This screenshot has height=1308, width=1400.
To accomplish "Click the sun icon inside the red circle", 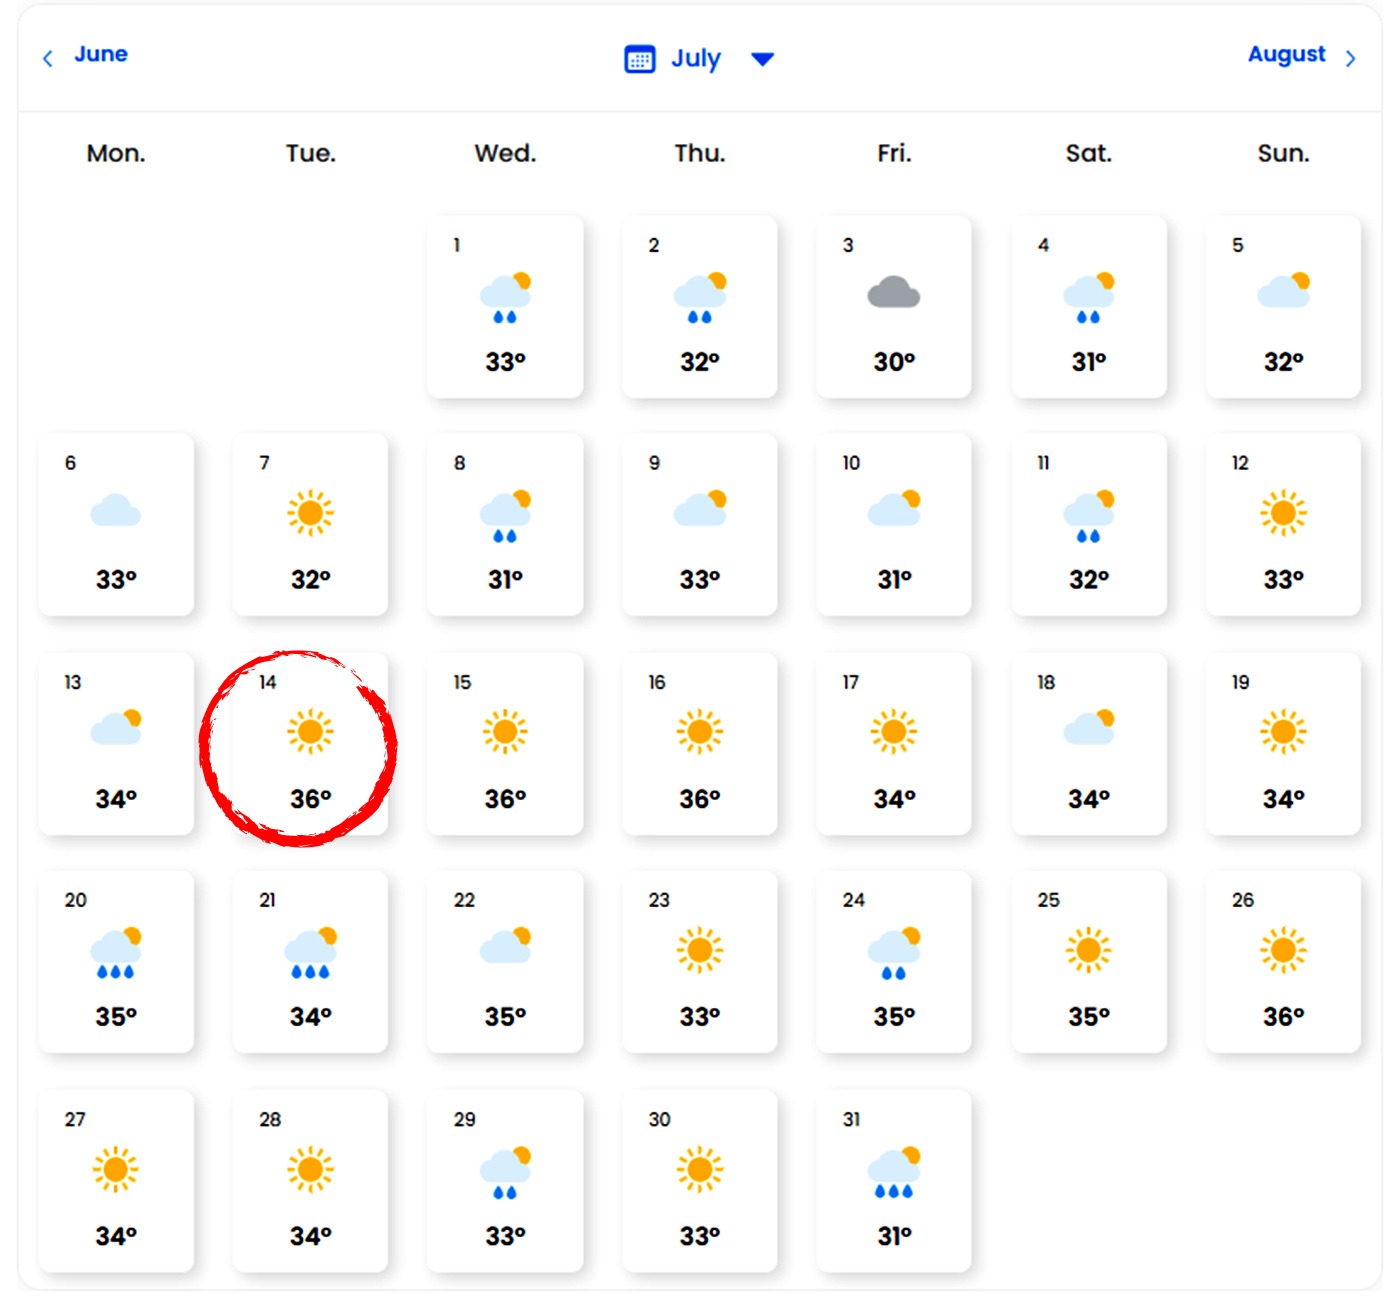I will pos(311,731).
